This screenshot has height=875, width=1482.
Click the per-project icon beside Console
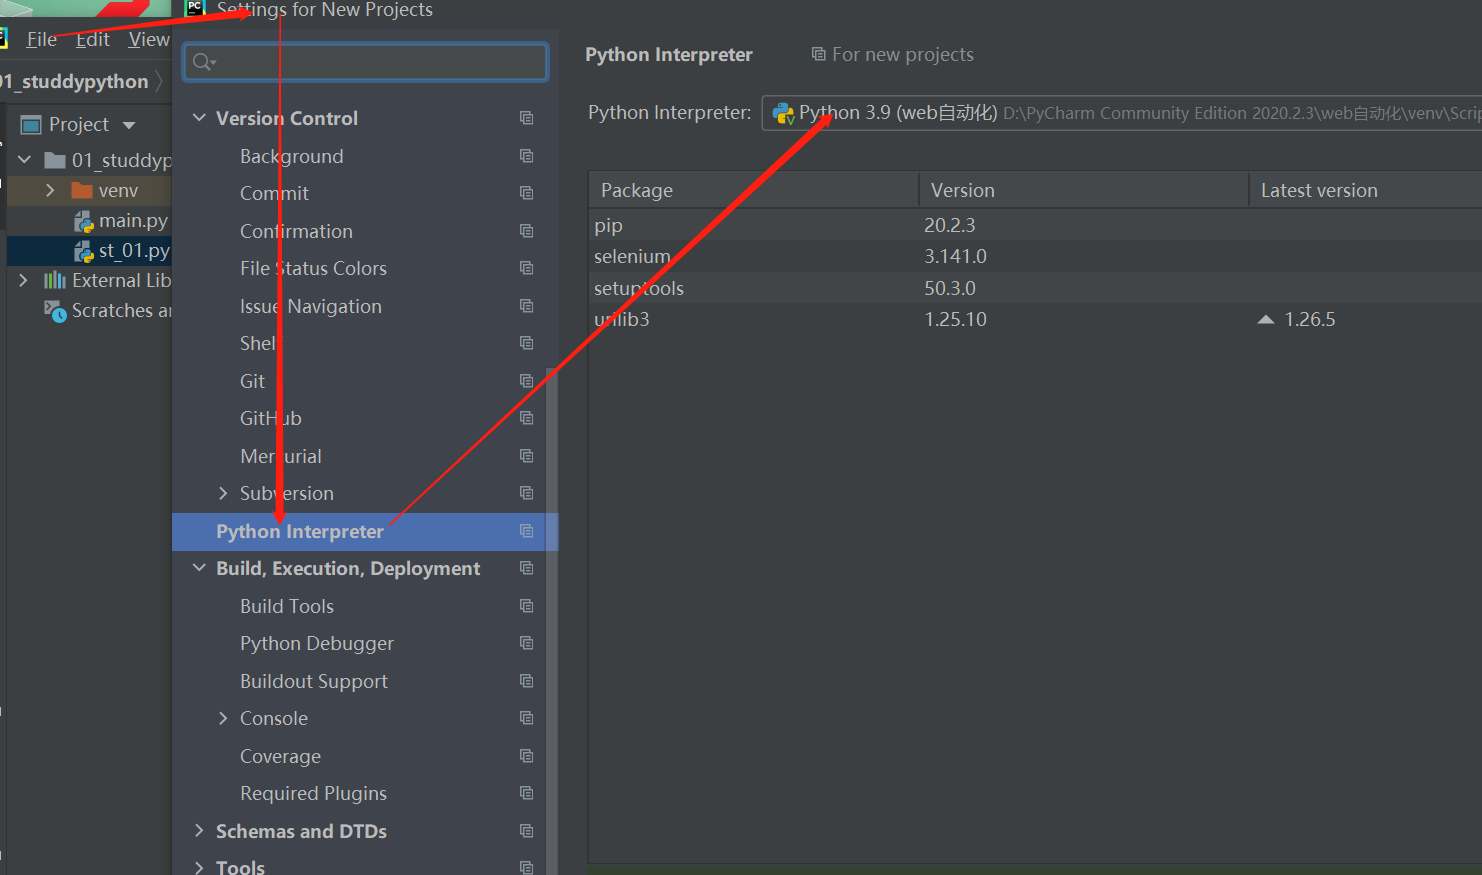[x=526, y=718]
